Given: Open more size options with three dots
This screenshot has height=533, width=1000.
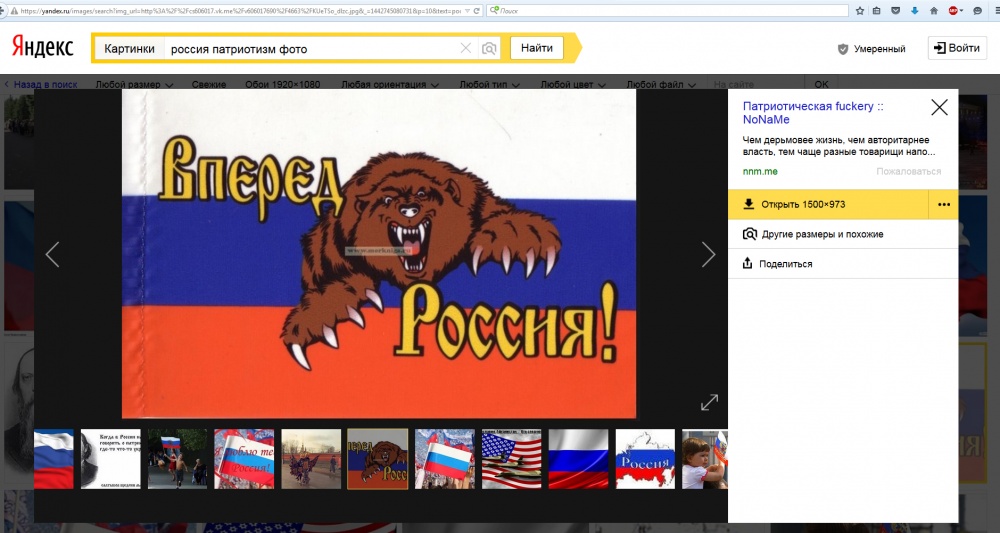Looking at the screenshot, I should coord(944,204).
